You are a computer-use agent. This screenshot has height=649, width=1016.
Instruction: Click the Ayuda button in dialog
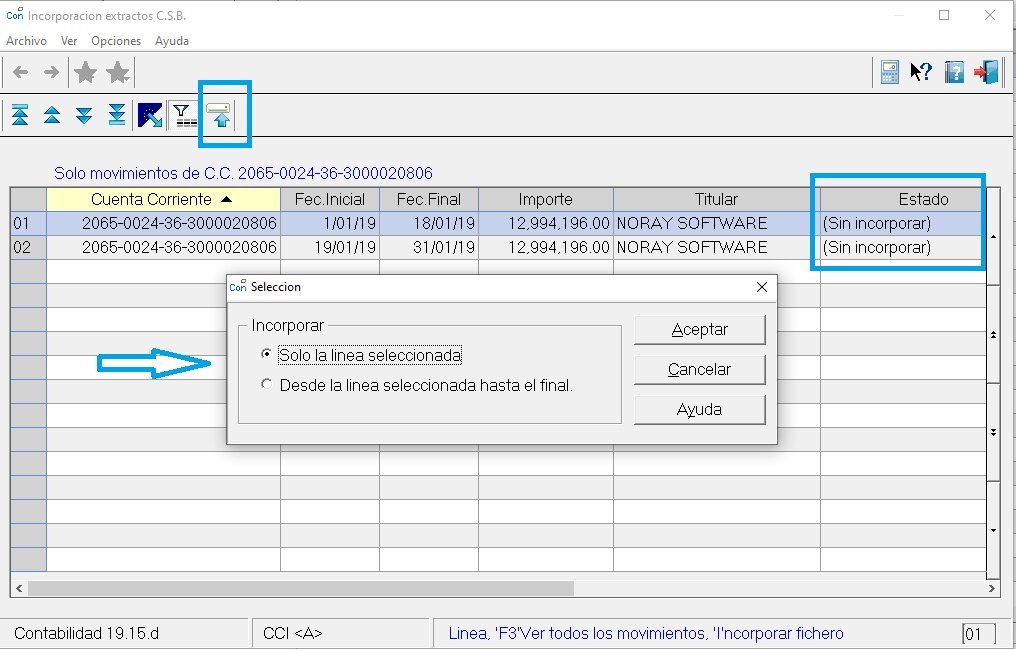(x=700, y=410)
